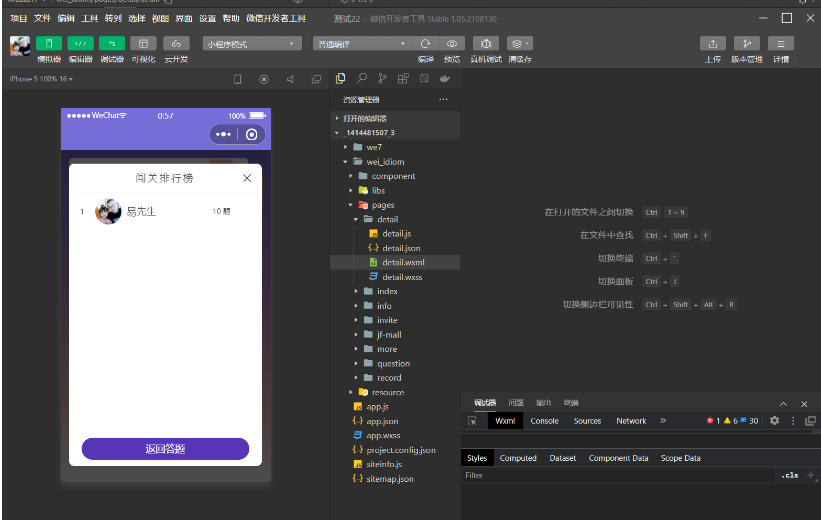
Task: Click the Upload icon
Action: pos(713,43)
